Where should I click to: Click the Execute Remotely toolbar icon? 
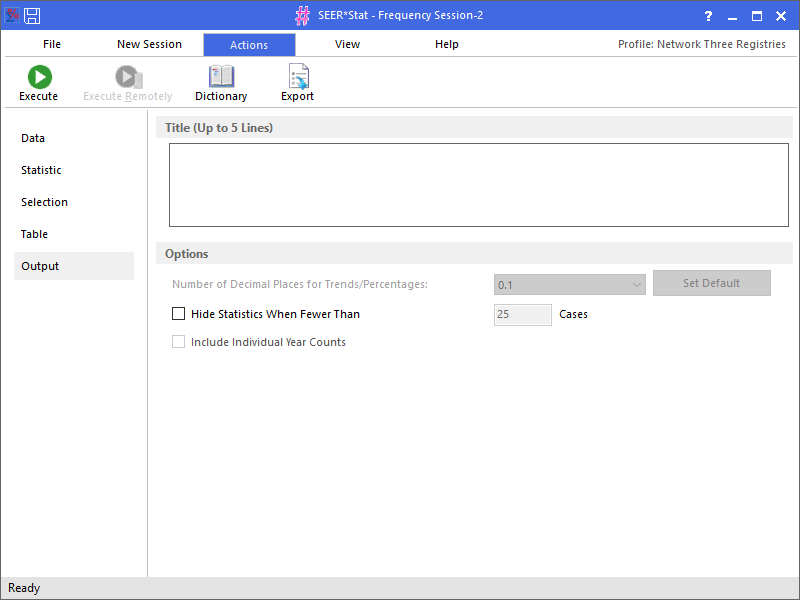click(127, 77)
